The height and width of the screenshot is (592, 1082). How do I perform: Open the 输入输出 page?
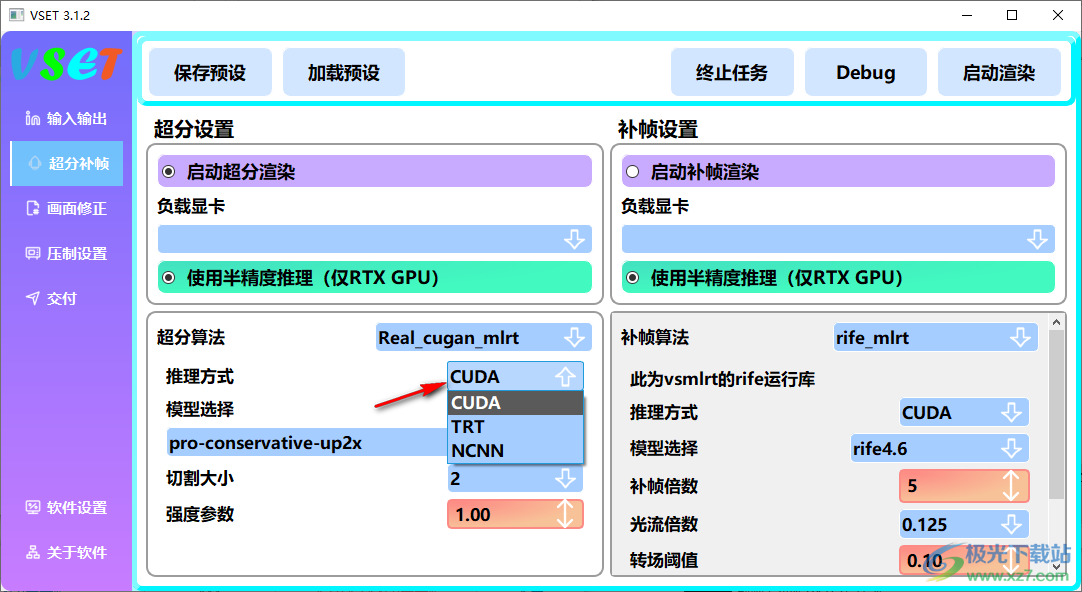[67, 119]
